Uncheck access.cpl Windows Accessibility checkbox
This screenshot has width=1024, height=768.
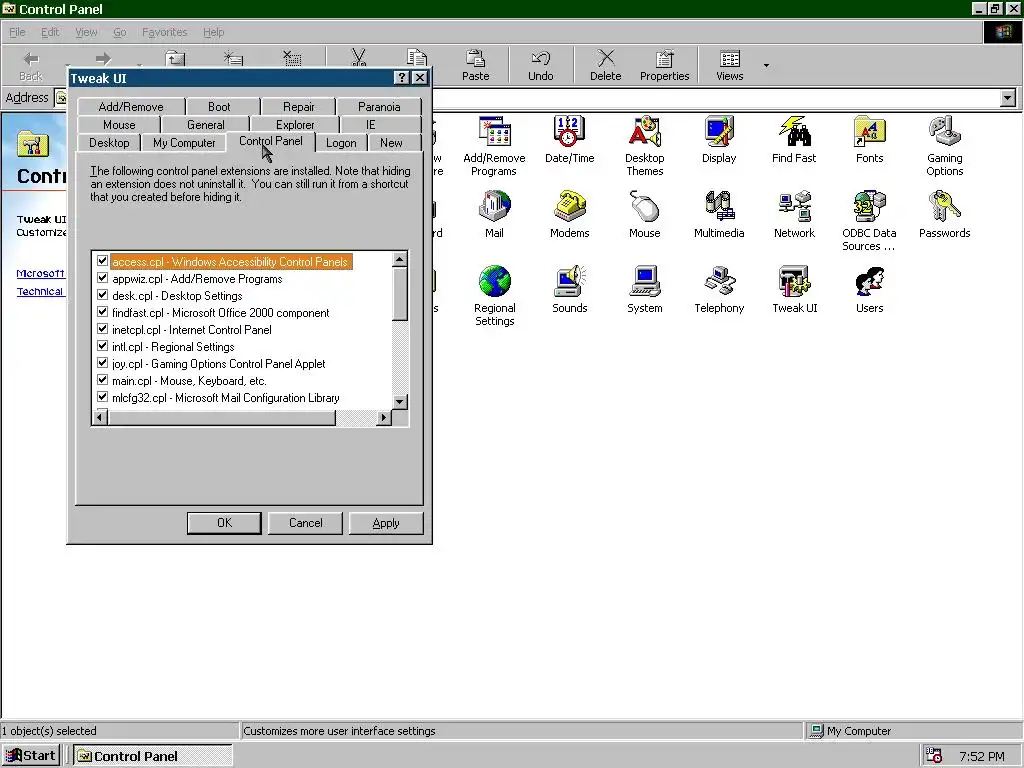(x=103, y=261)
